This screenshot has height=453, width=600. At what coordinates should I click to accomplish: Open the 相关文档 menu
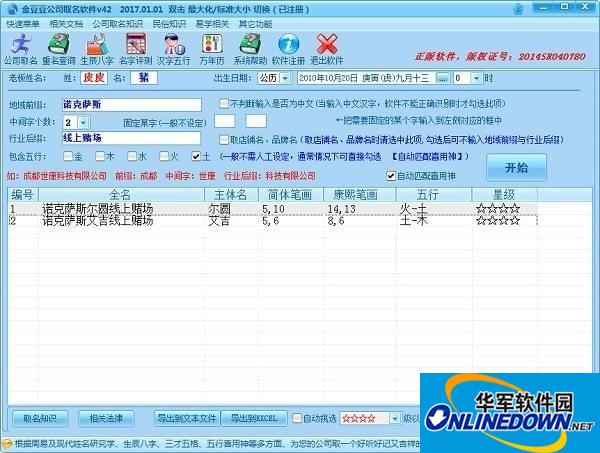coord(66,24)
